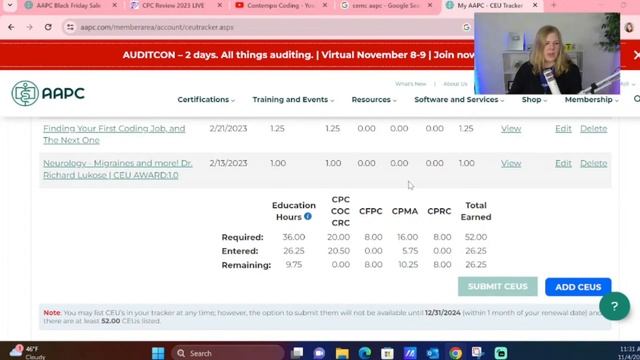
Task: Open Task View in taskbar
Action: pyautogui.click(x=297, y=353)
